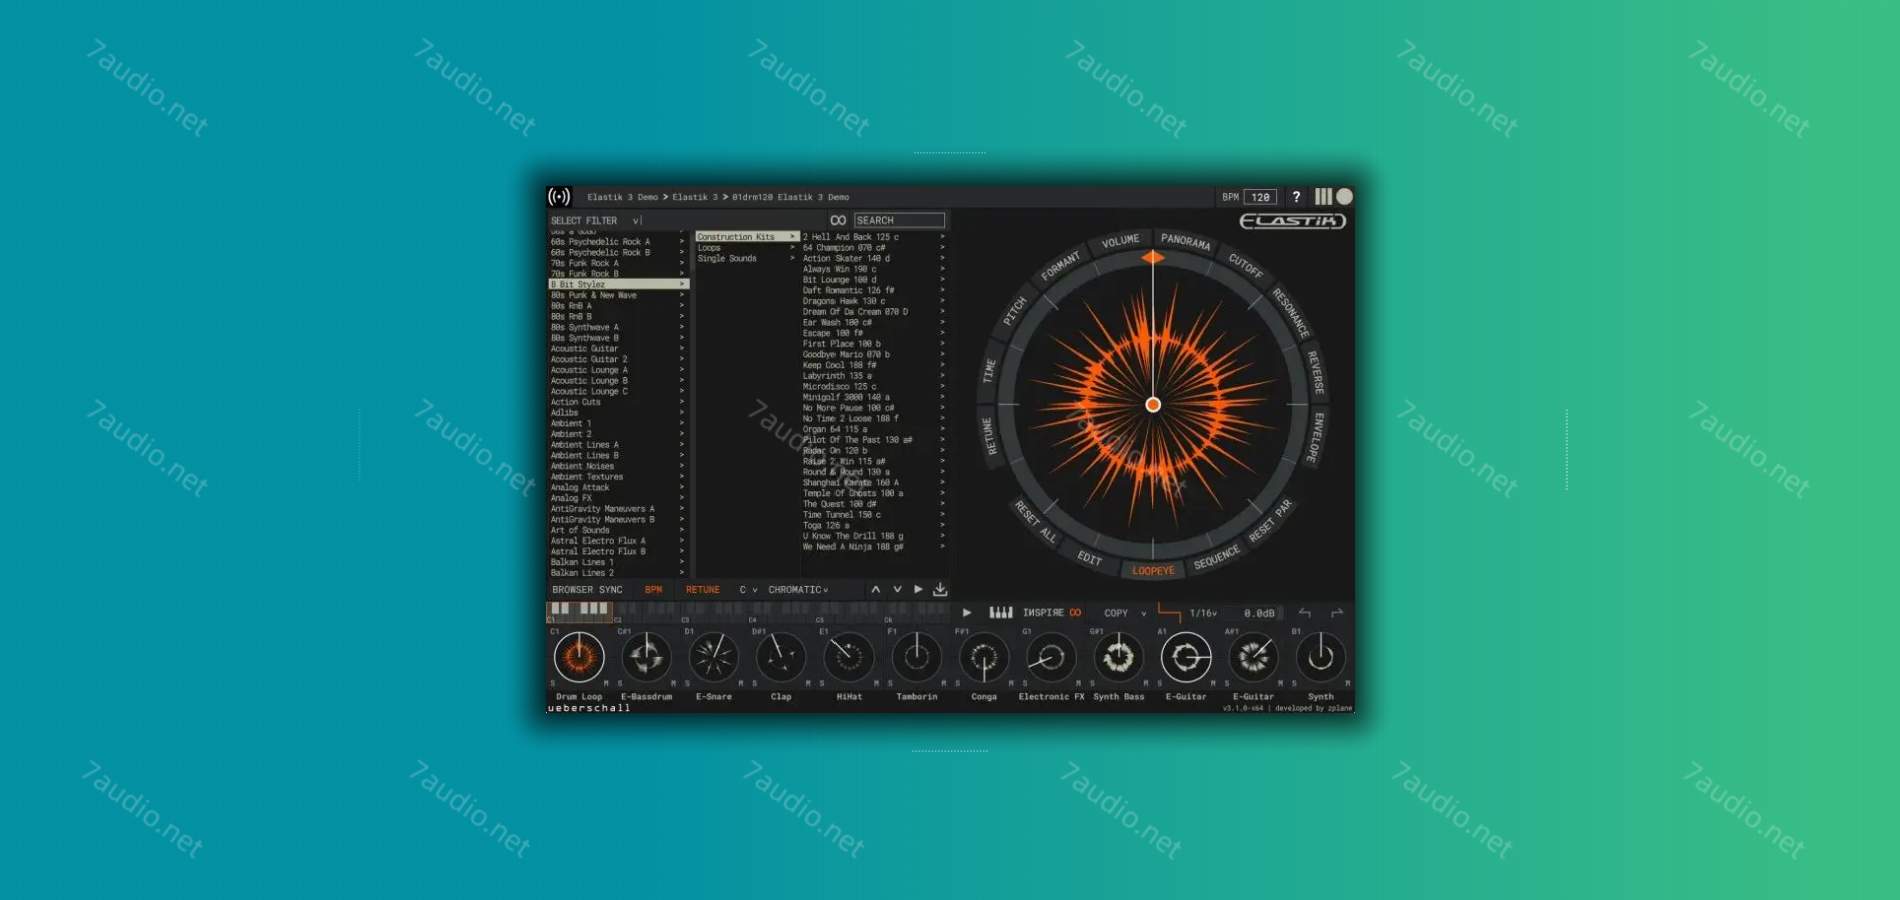Click the BPM value field showing 120
This screenshot has width=1900, height=900.
click(x=1261, y=197)
